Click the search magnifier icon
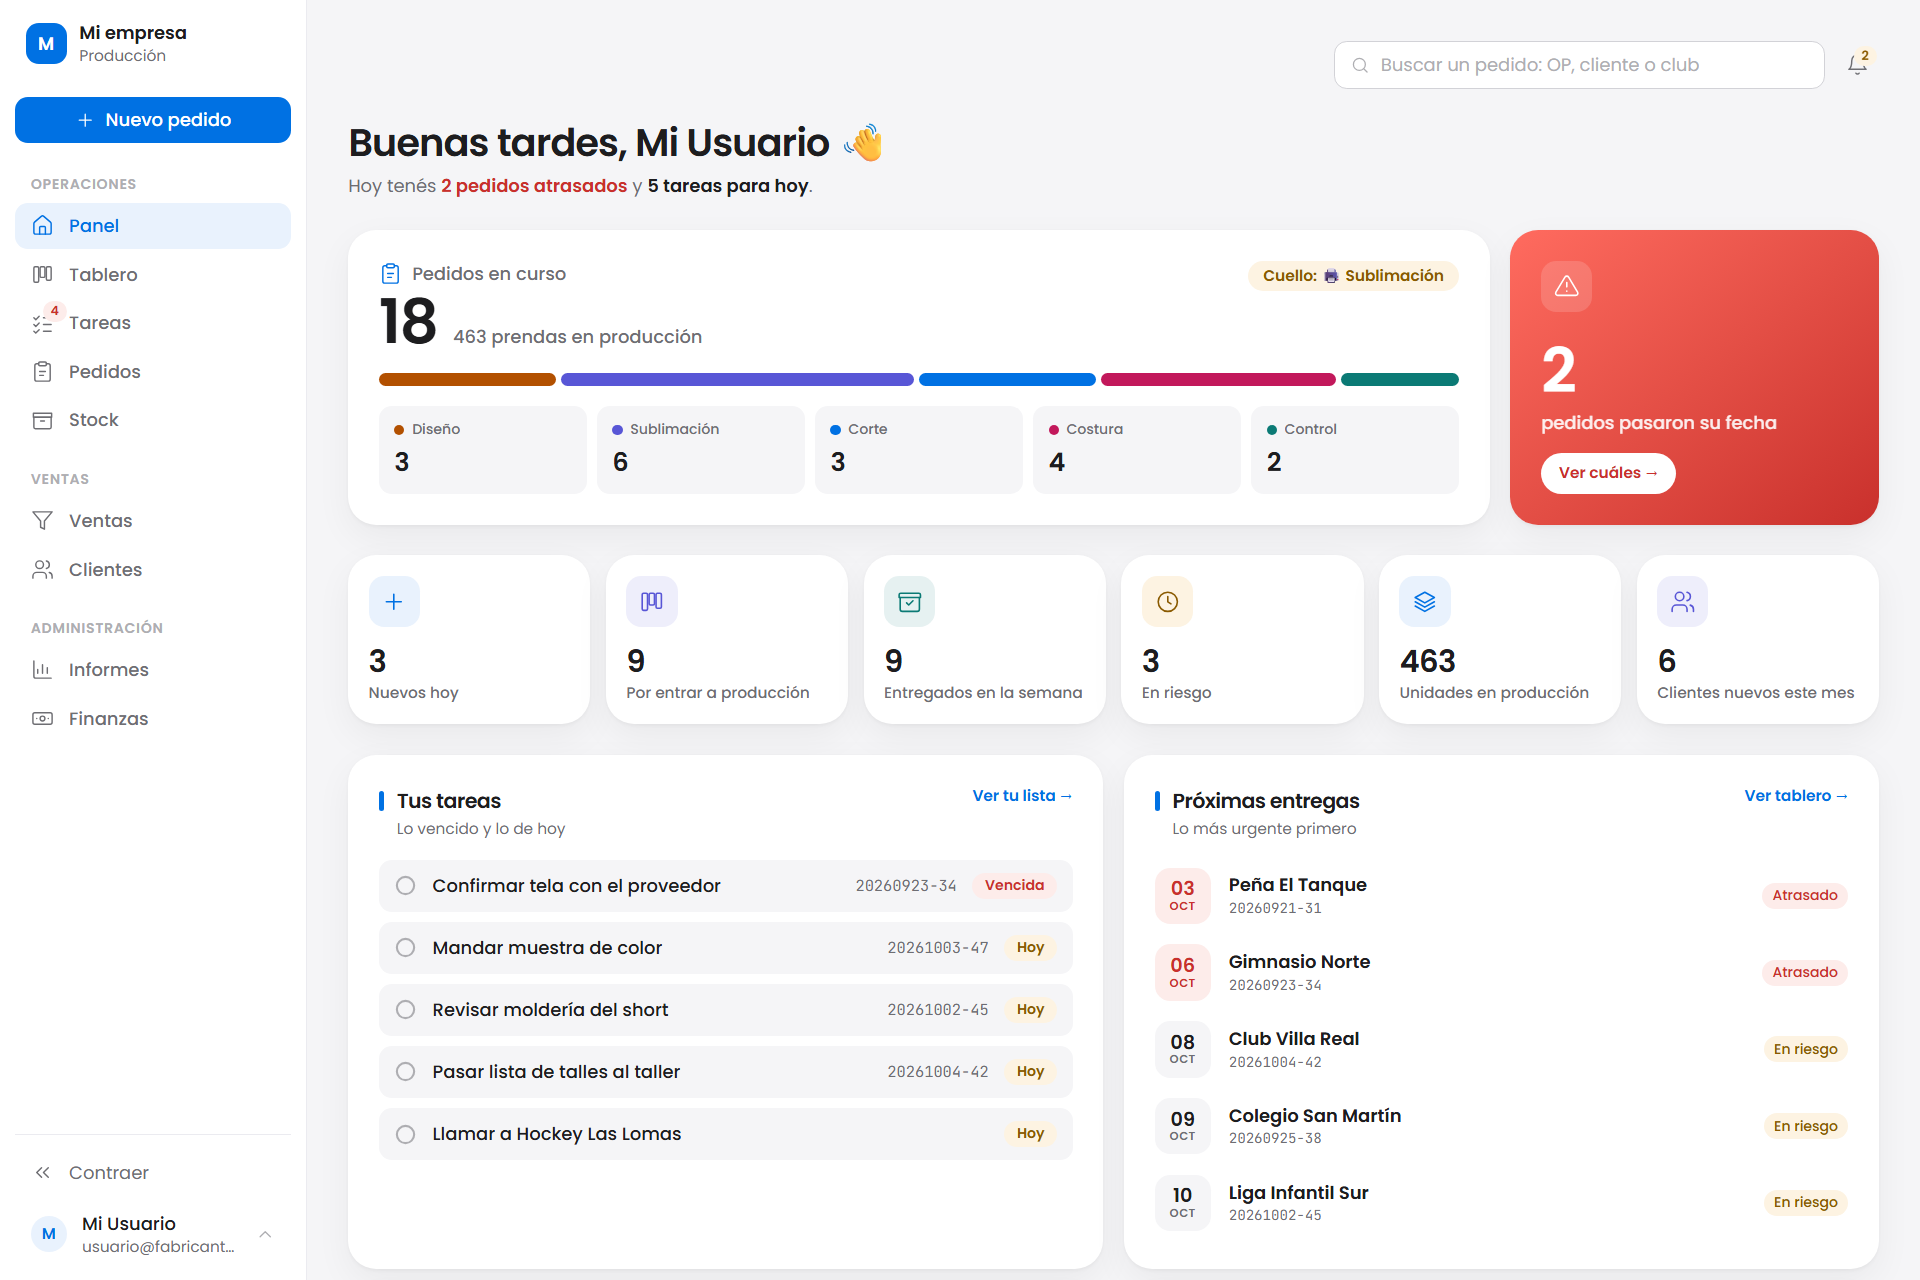The height and width of the screenshot is (1280, 1920). [x=1360, y=66]
